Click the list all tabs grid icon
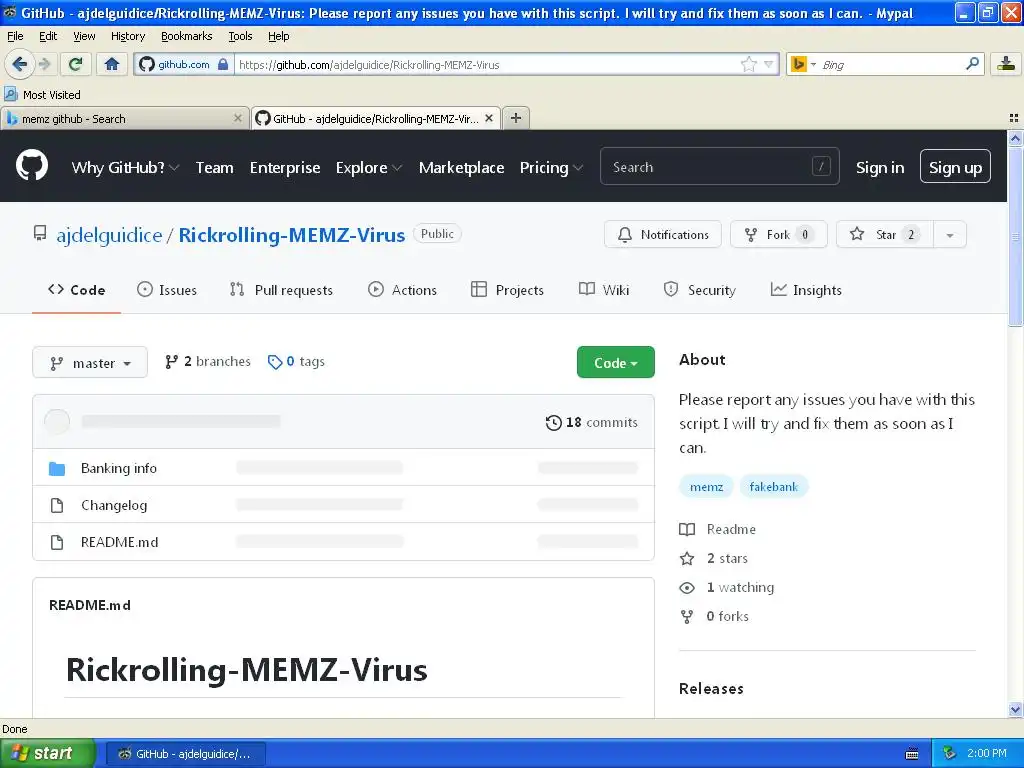 point(1014,118)
